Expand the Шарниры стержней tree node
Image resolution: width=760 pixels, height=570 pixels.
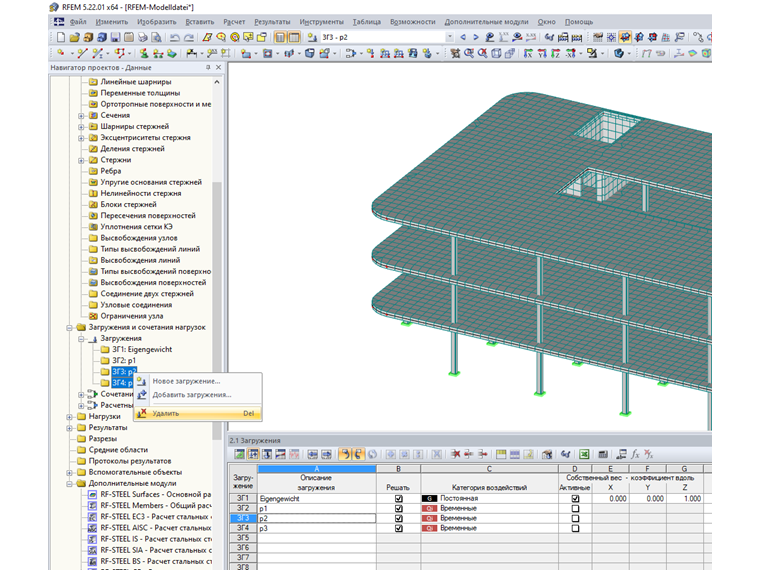tap(81, 127)
